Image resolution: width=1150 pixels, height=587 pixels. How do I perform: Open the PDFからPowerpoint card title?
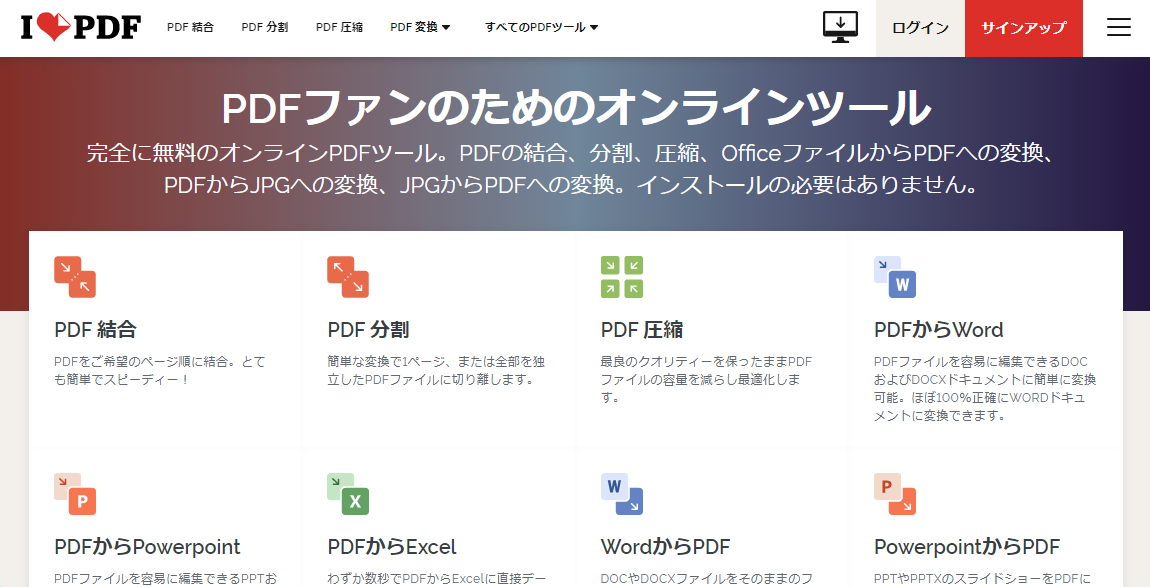(x=147, y=547)
